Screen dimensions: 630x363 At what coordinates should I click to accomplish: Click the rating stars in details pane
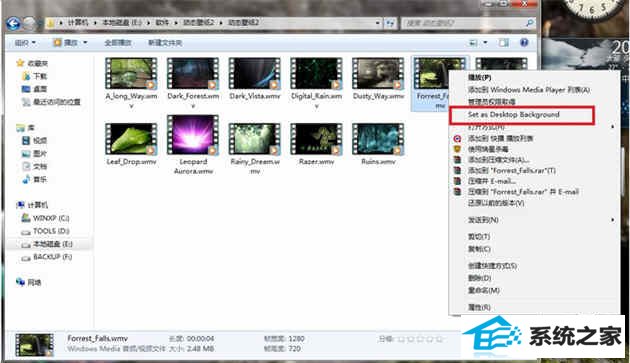(x=419, y=339)
